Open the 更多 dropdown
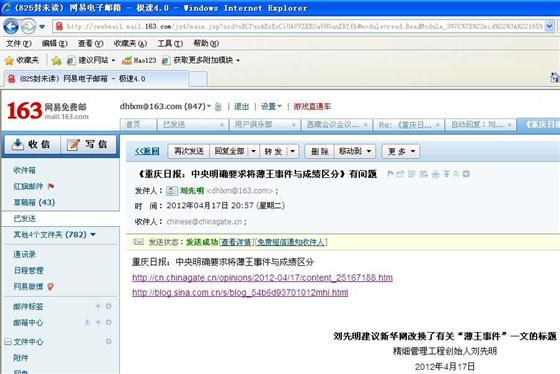 401,151
